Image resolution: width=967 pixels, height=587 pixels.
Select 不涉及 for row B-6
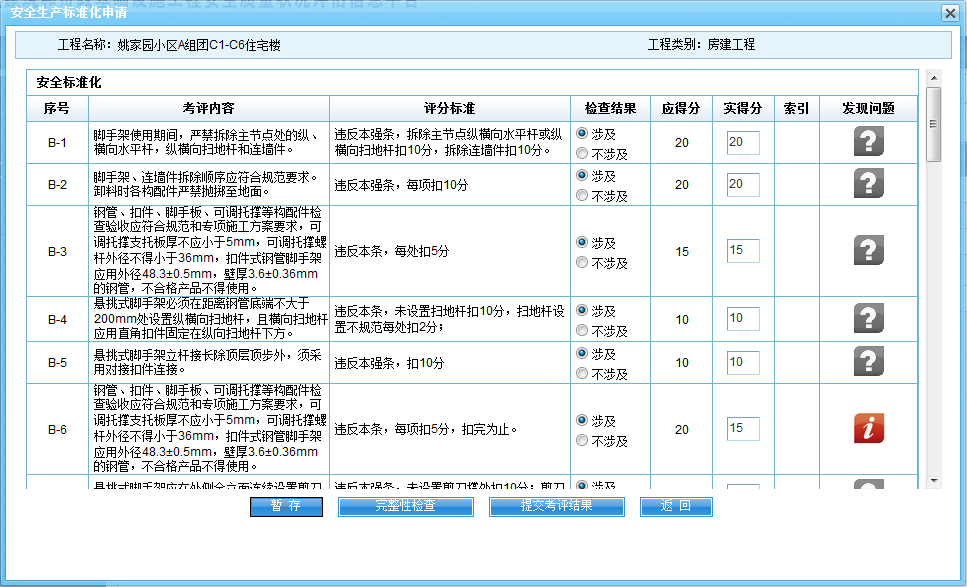(582, 441)
